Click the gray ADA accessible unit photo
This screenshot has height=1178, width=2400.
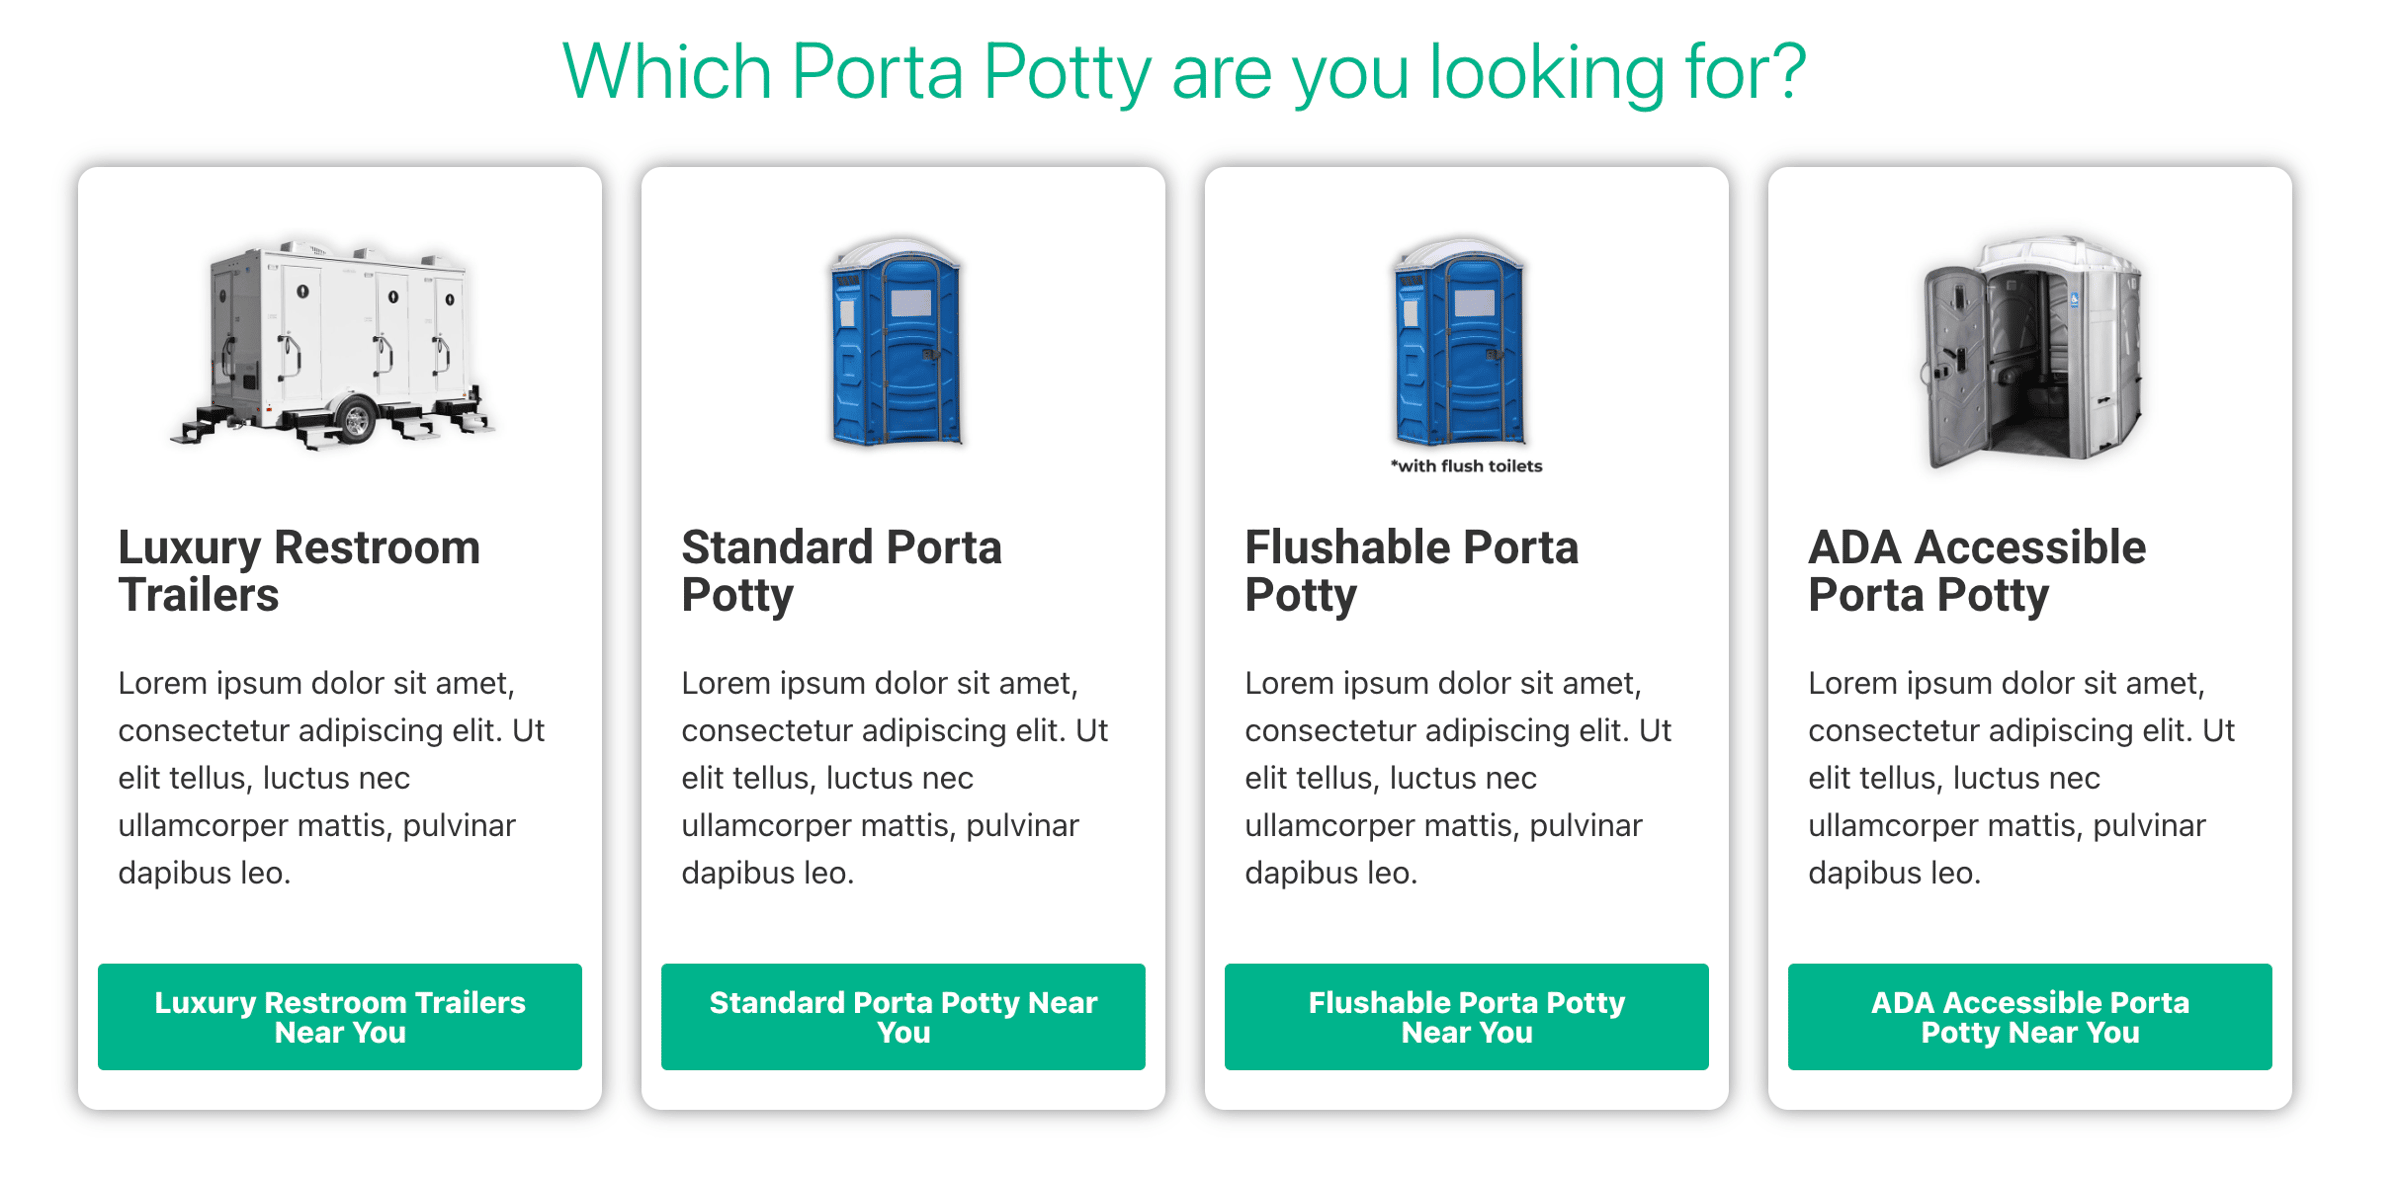point(2030,350)
